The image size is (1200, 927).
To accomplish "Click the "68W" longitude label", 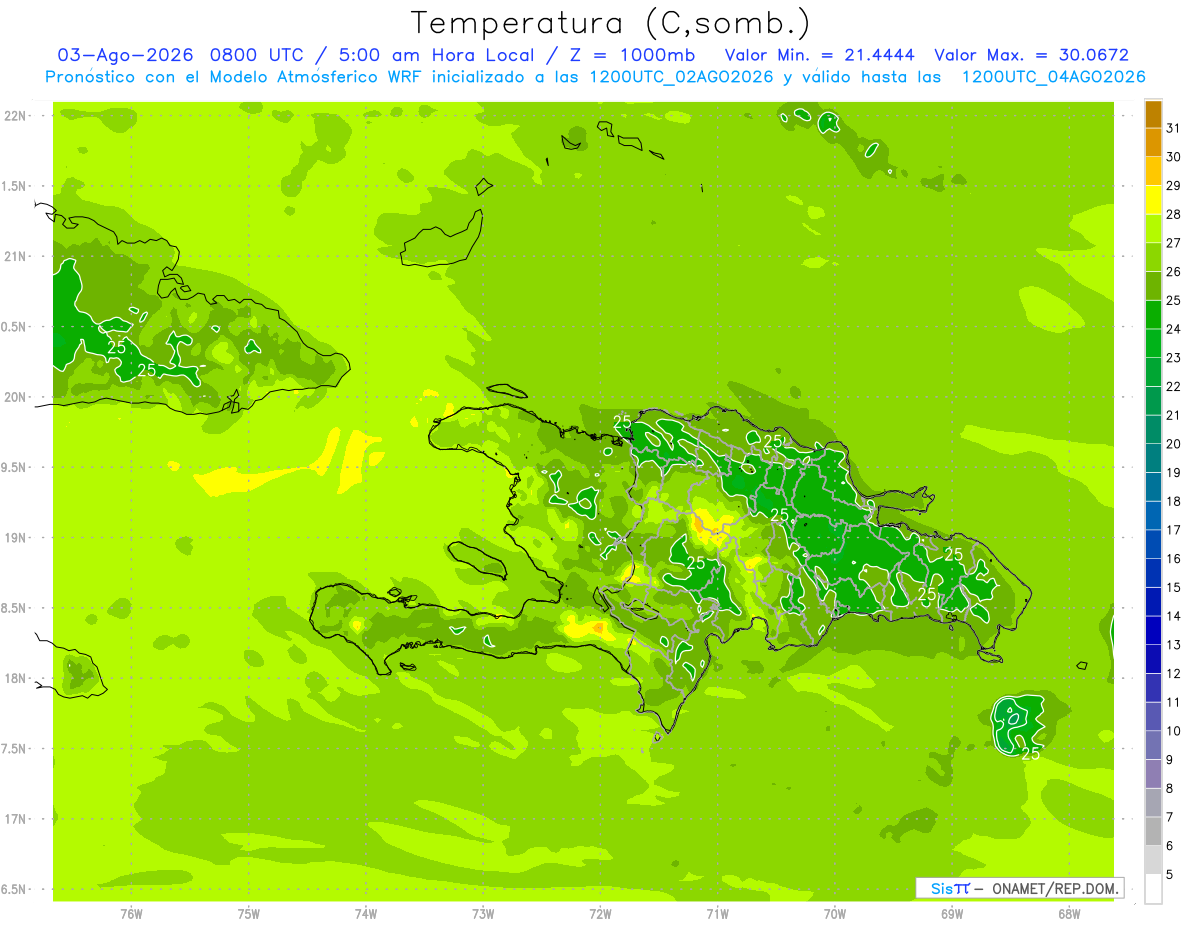I will 1069,914.
